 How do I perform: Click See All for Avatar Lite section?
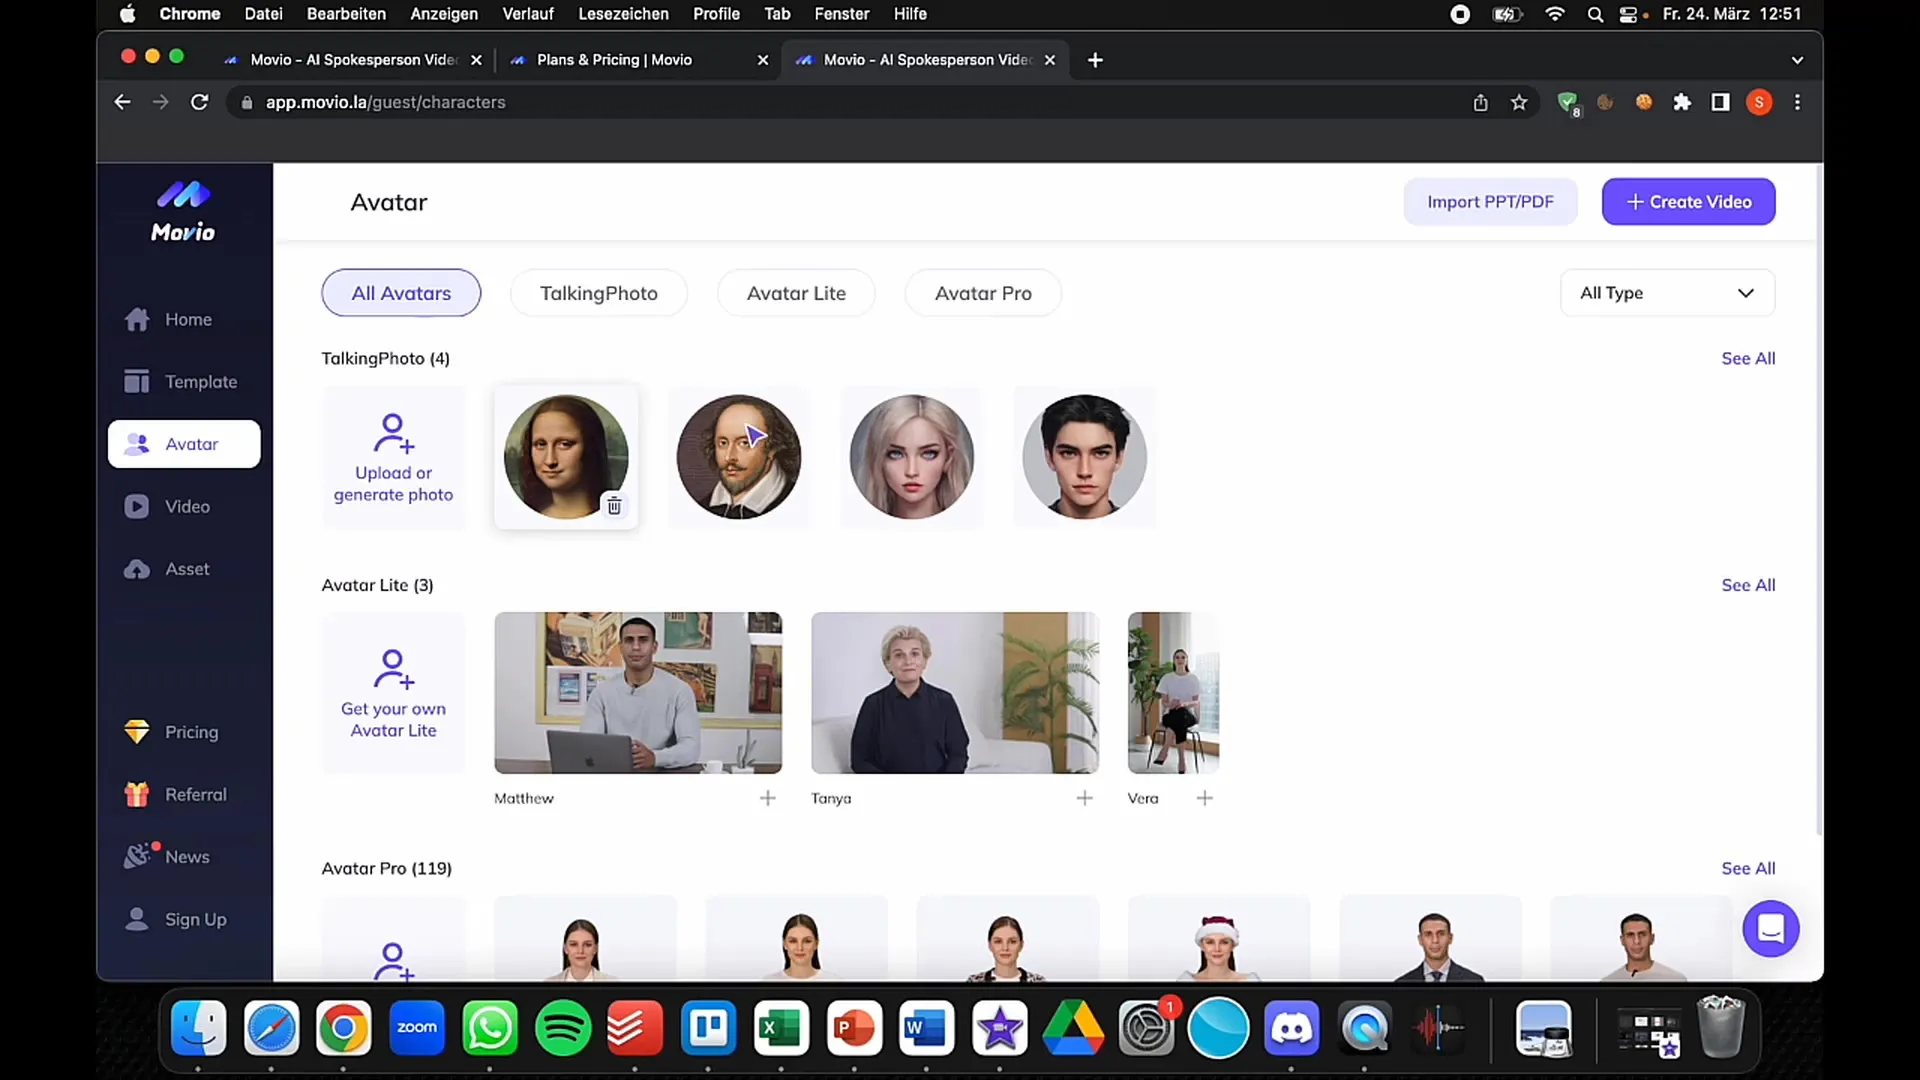[x=1749, y=584]
